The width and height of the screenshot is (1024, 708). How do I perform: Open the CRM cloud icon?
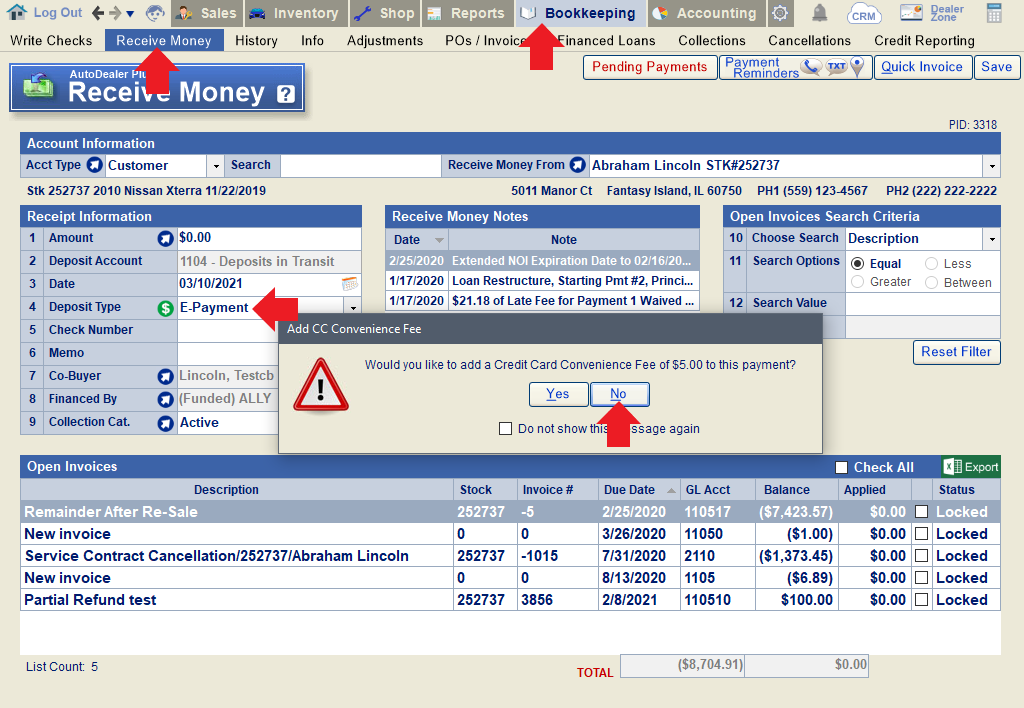(864, 14)
